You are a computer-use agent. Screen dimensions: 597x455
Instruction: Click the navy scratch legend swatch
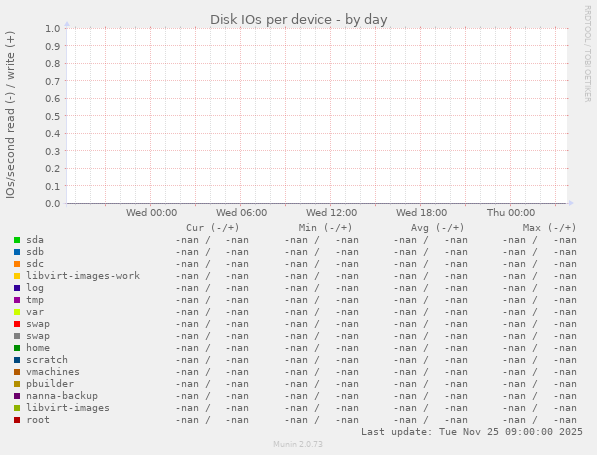pos(17,360)
